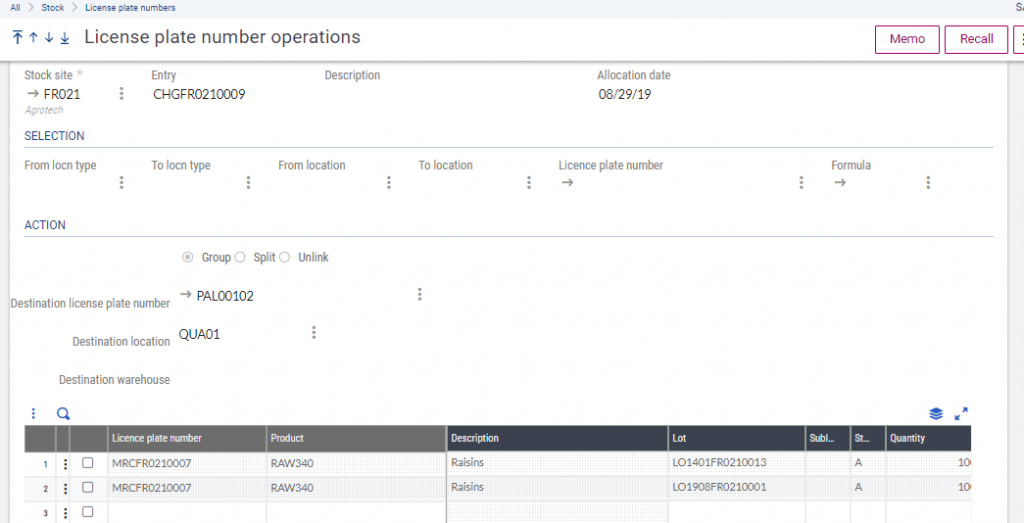Go to previous record up arrow
Screen dimensions: 1024x523
click(33, 37)
